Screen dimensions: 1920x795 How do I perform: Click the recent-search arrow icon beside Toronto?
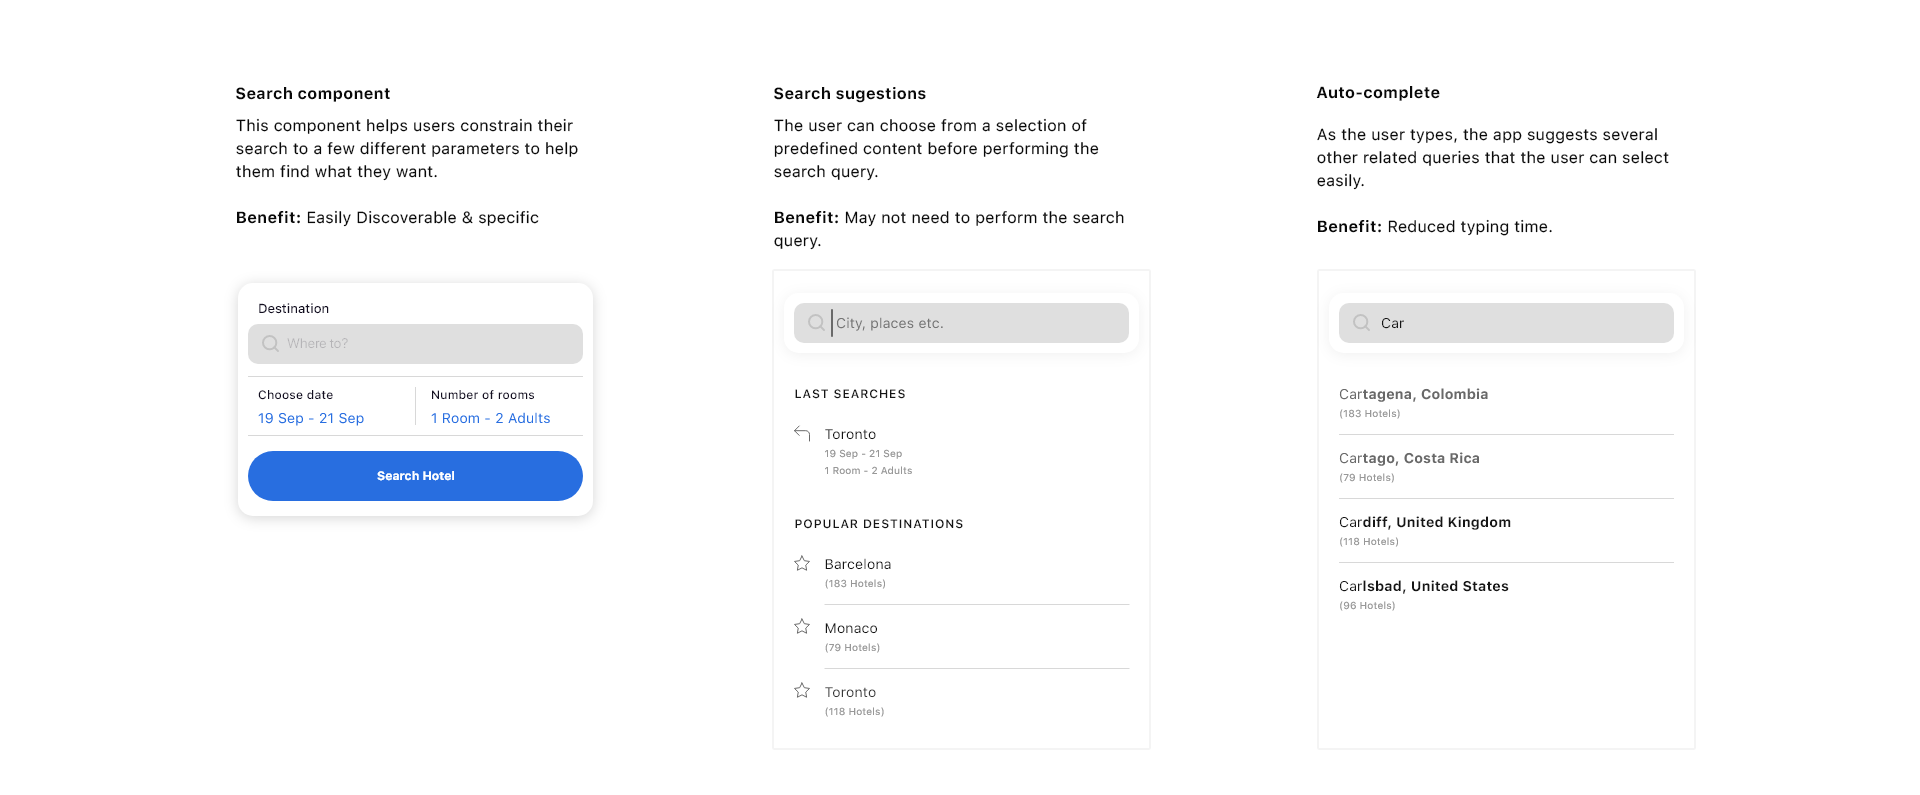tap(802, 434)
